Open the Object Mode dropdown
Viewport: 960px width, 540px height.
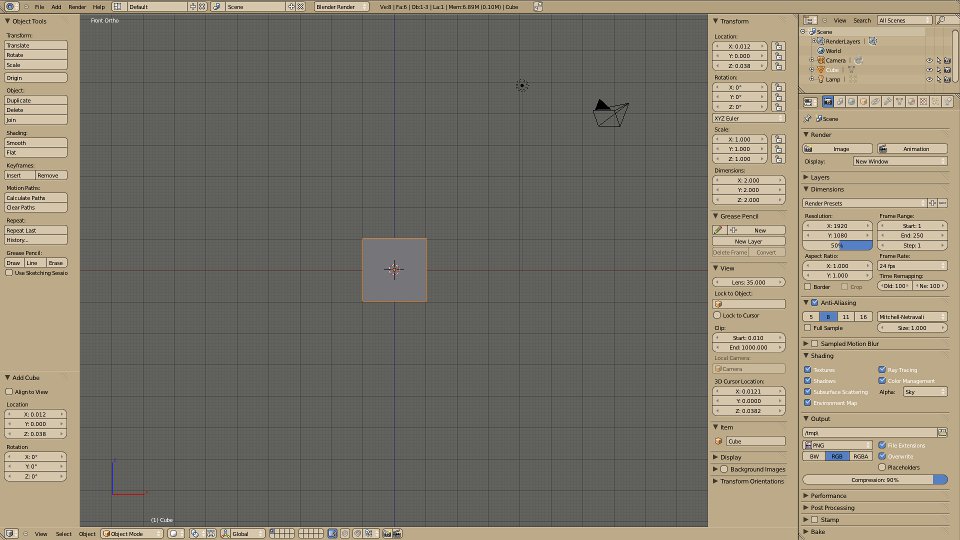132,534
